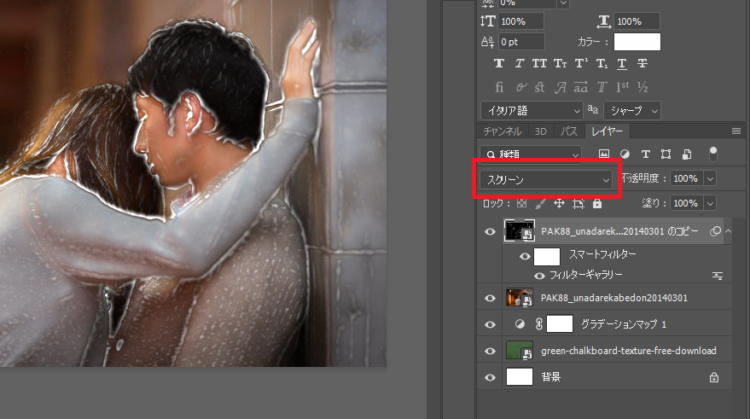Edit the 不透明度 opacity value field
Viewport: 750px width, 419px height.
686,178
